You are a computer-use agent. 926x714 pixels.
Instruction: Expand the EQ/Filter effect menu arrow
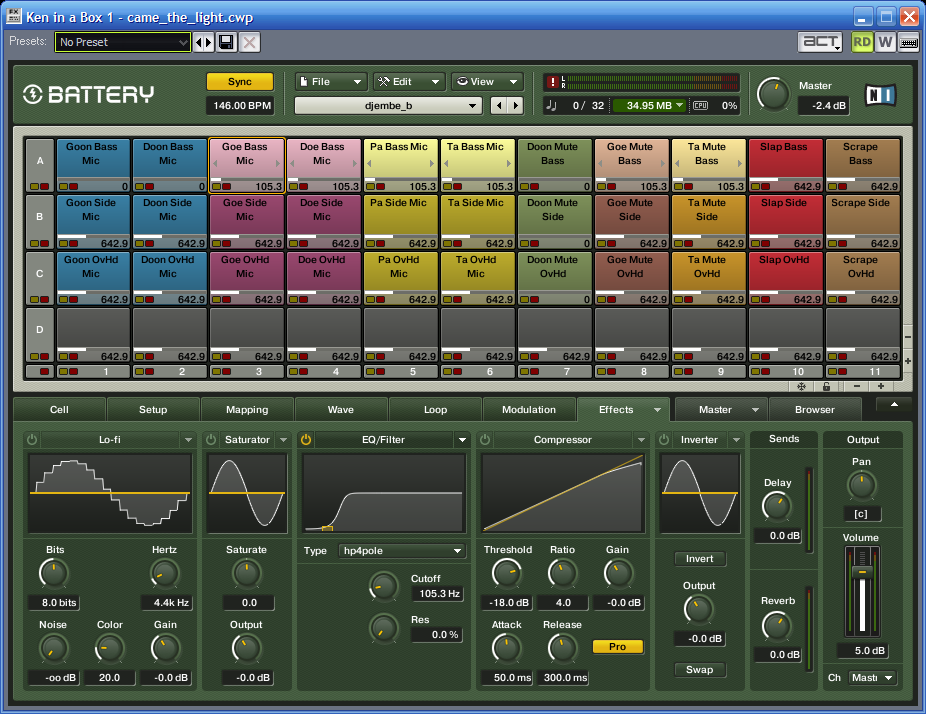tap(462, 439)
